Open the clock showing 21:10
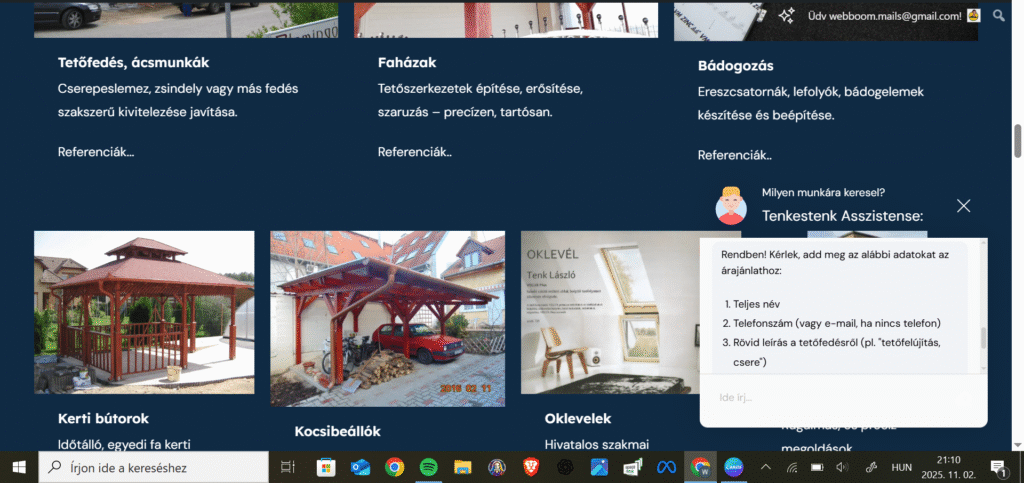This screenshot has height=483, width=1024. coord(948,467)
